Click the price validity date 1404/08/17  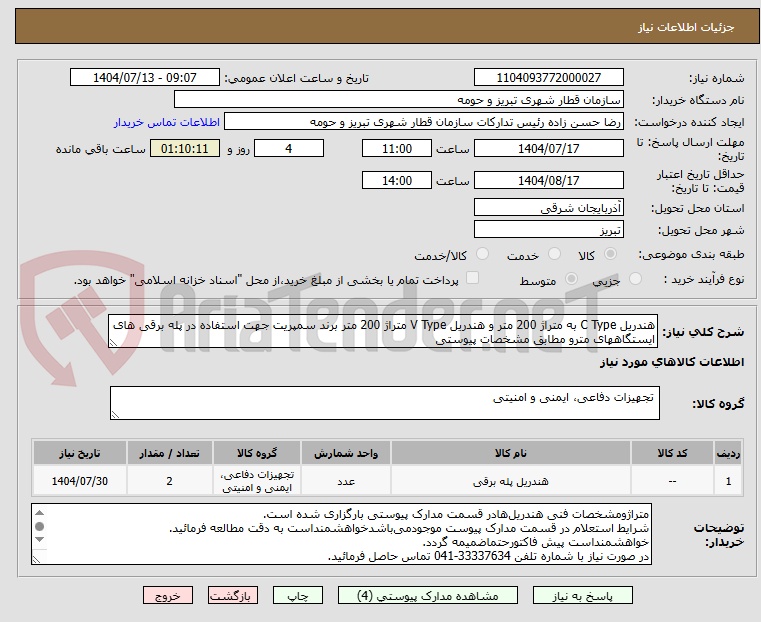[x=548, y=180]
